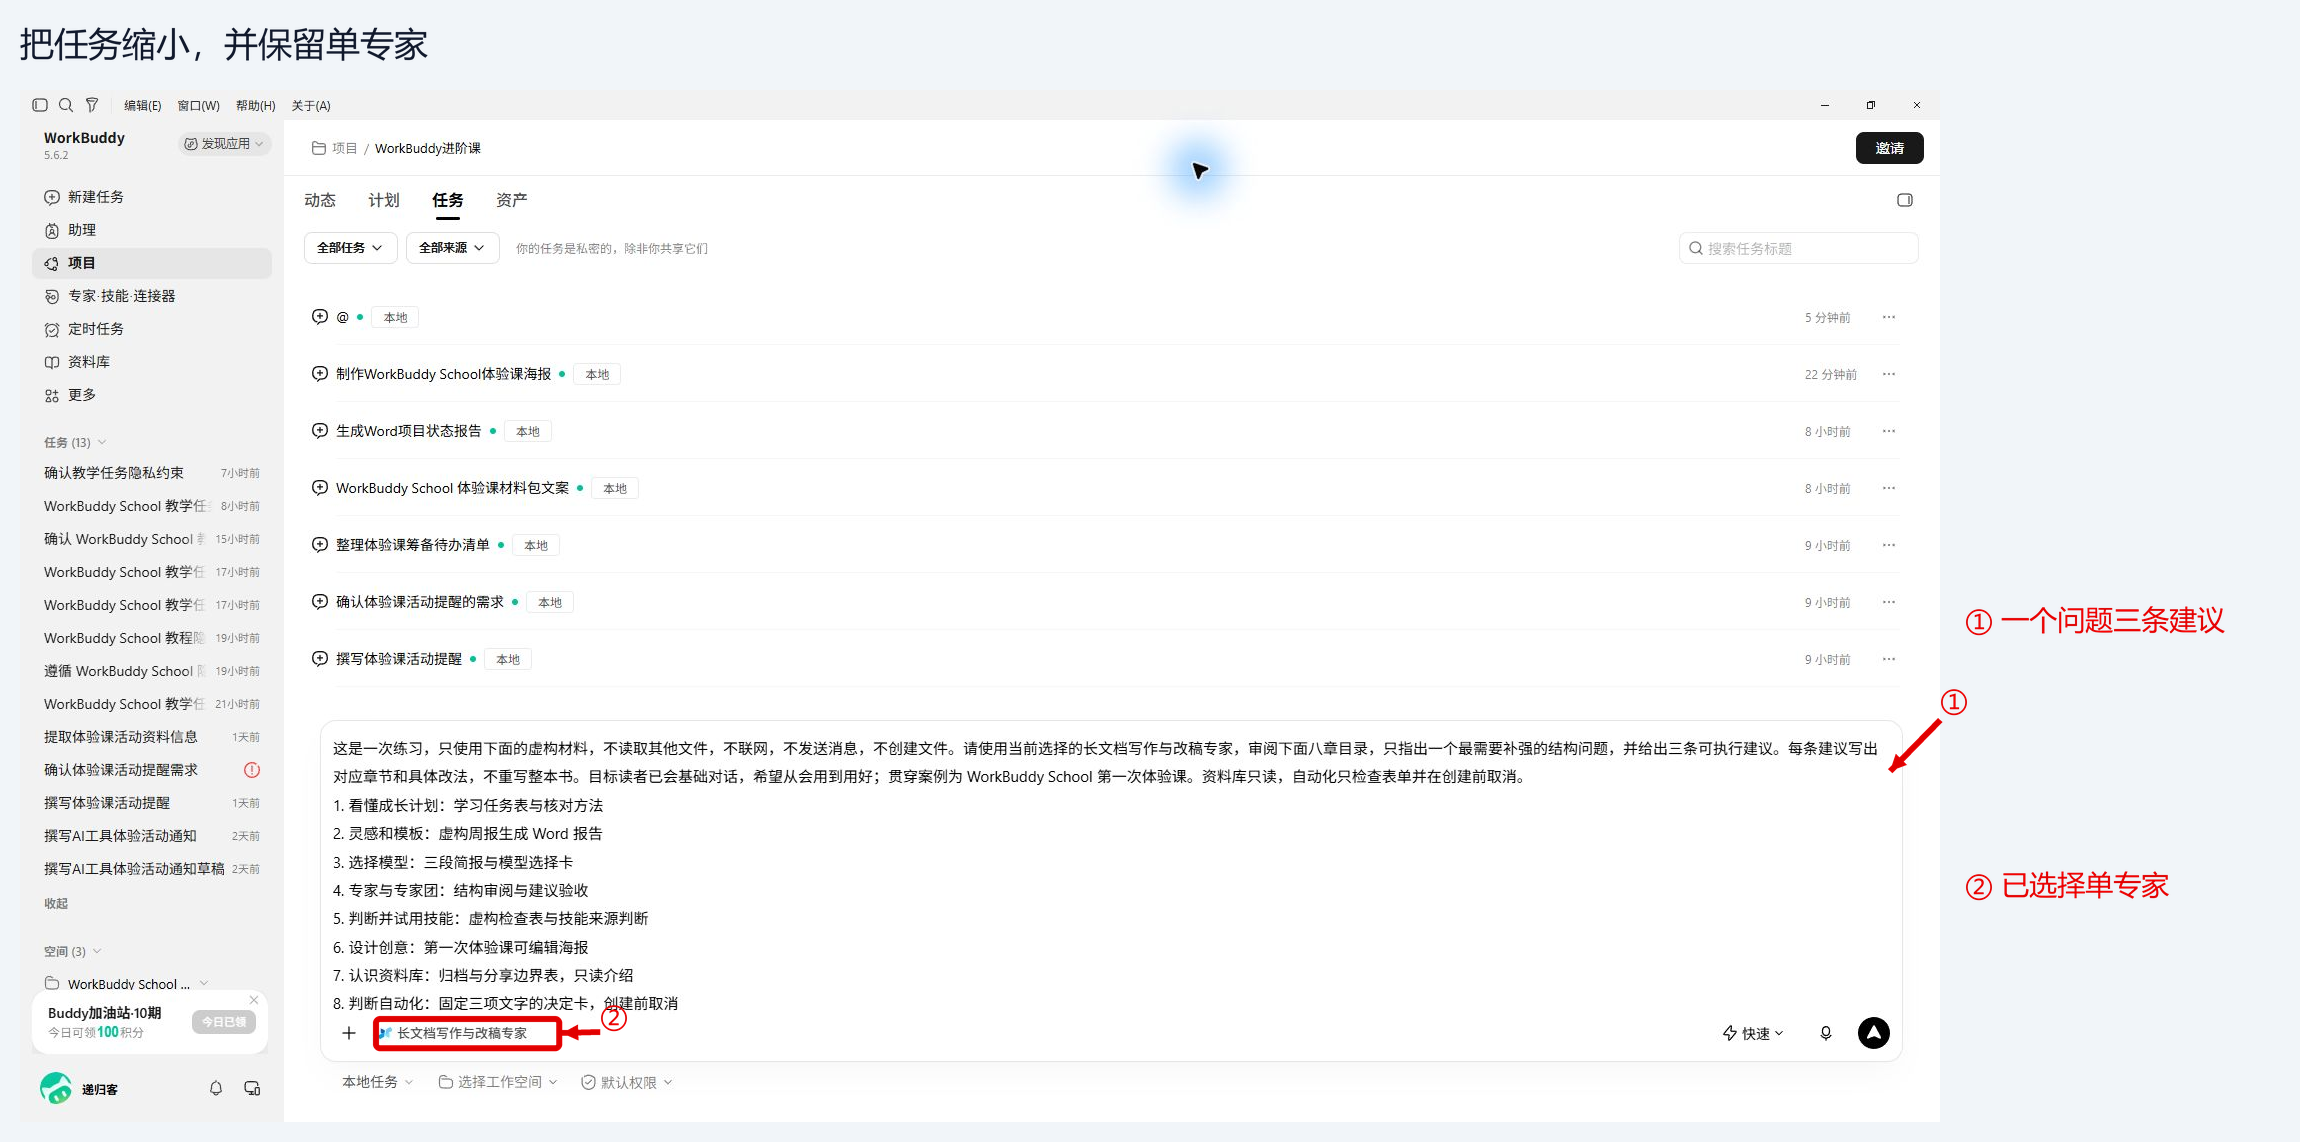2300x1142 pixels.
Task: Open the 选择工作空间 dropdown
Action: 498,1082
